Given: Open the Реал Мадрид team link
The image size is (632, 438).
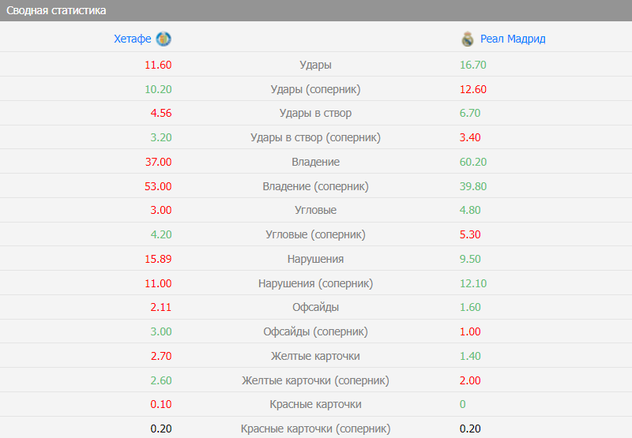Looking at the screenshot, I should point(512,39).
